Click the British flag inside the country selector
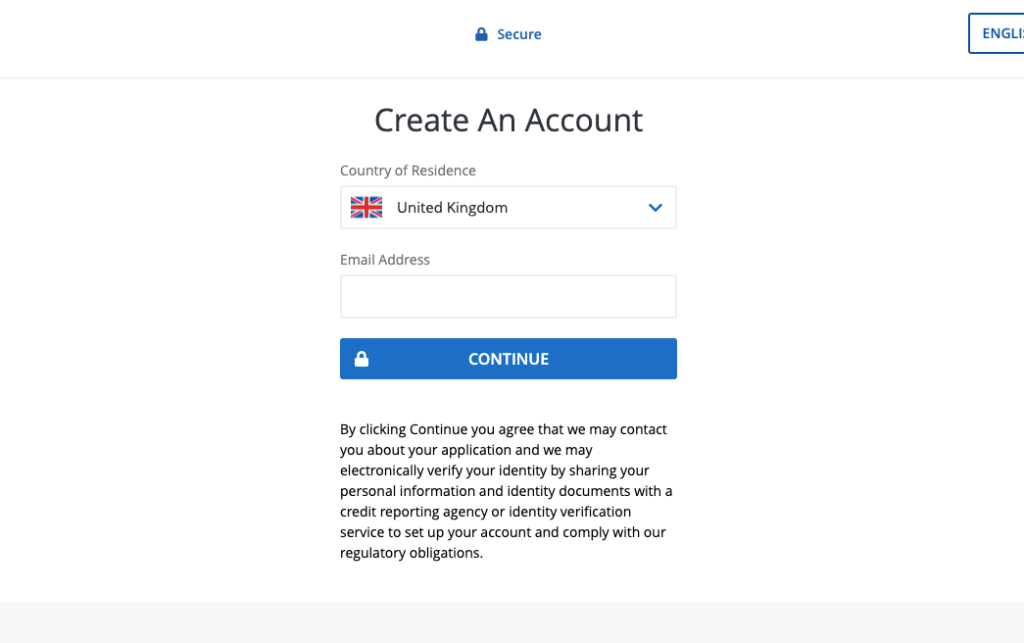This screenshot has width=1024, height=643. point(366,207)
